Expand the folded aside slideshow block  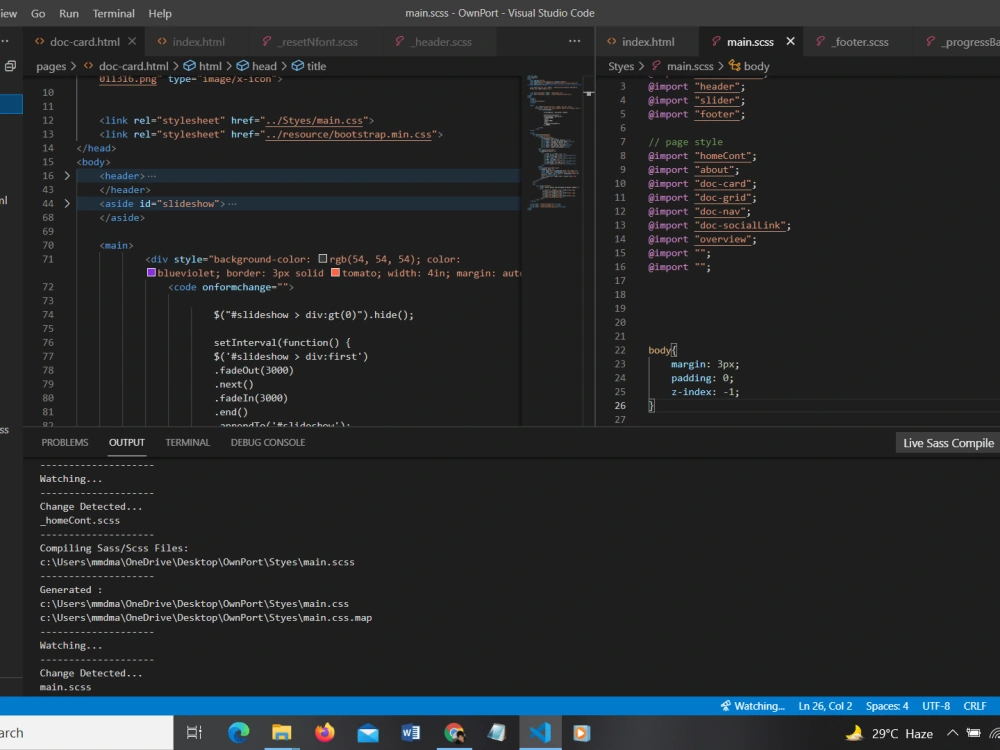point(67,204)
